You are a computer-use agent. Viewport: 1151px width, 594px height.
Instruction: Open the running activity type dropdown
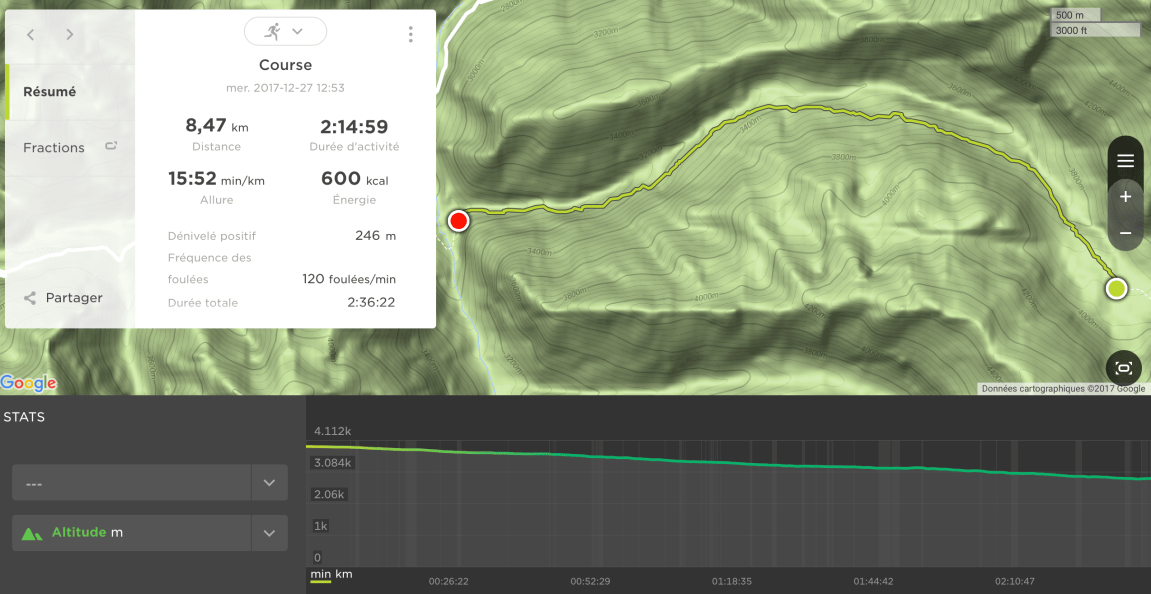(x=286, y=31)
